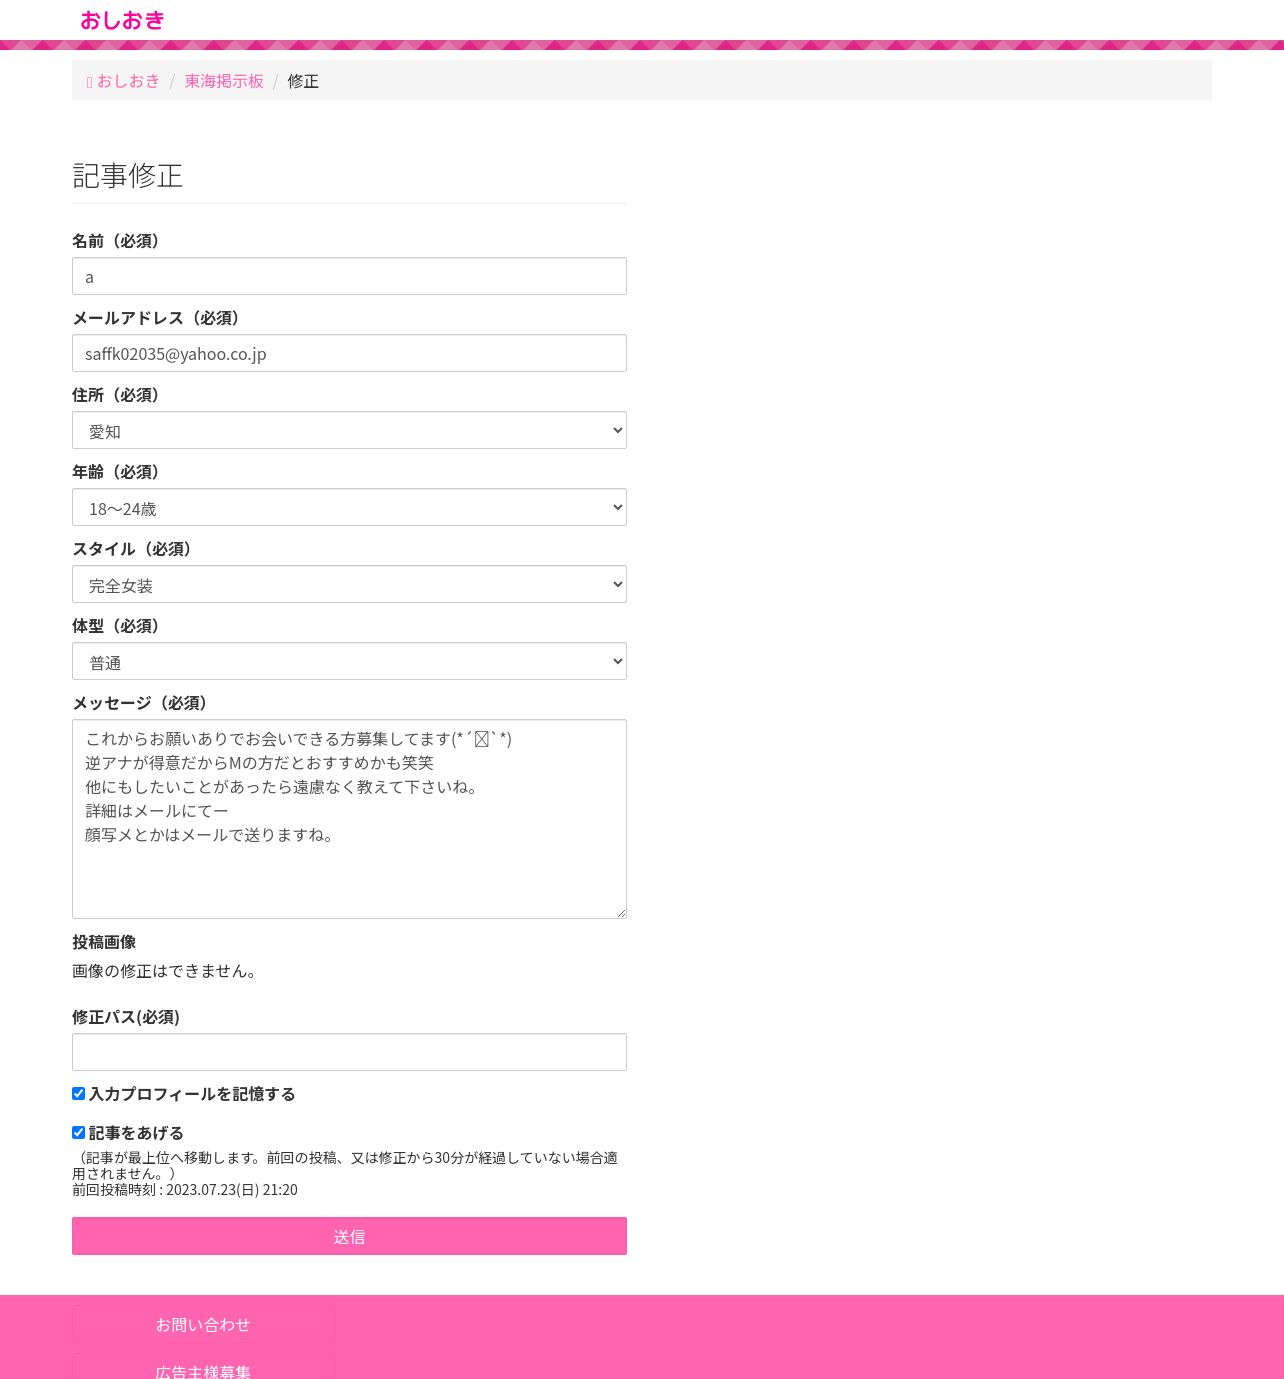Open 広告主様募集 footer button
Viewport: 1284px width, 1379px height.
[203, 1368]
